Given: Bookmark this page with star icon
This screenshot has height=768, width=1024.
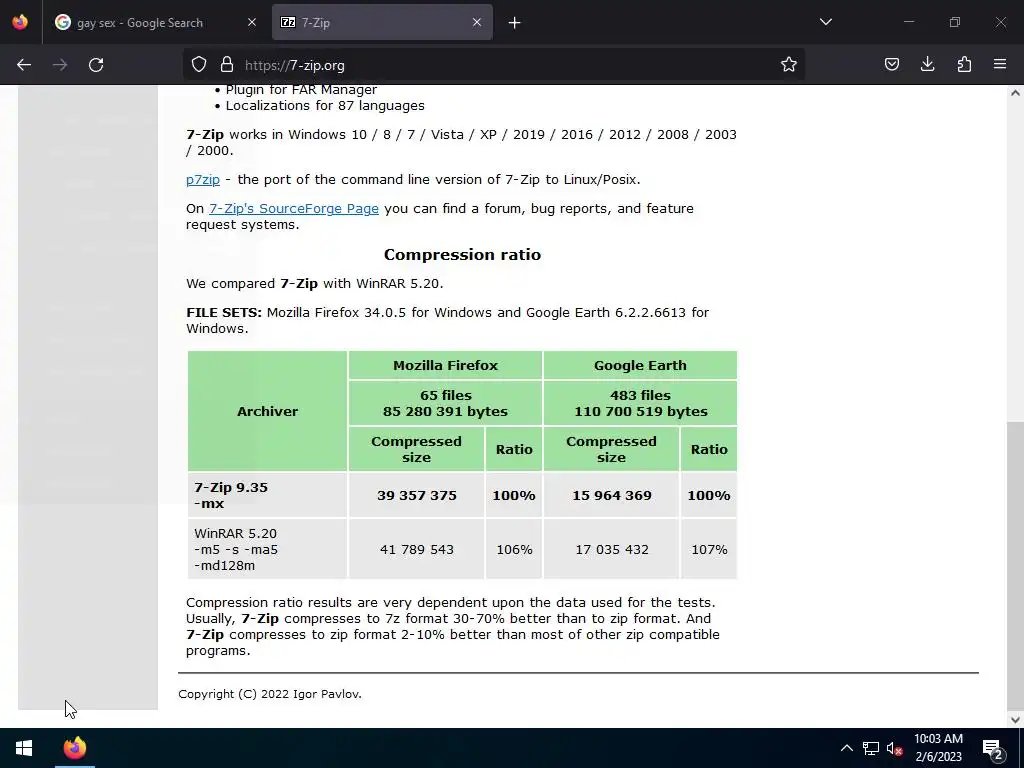Looking at the screenshot, I should 789,65.
